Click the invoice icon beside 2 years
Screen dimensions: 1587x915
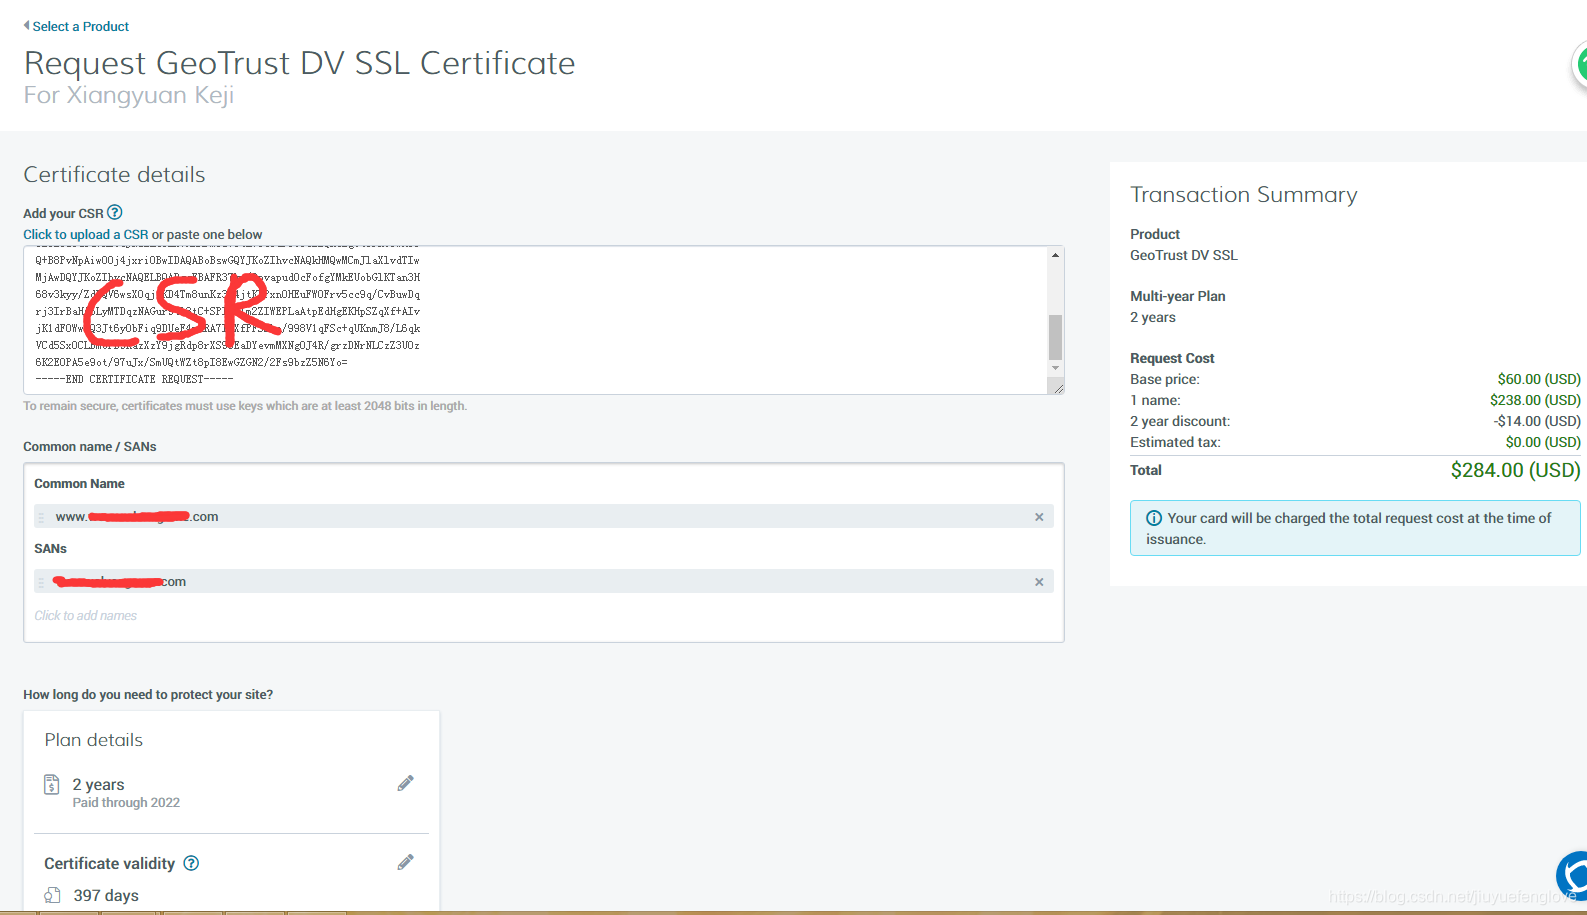(52, 785)
